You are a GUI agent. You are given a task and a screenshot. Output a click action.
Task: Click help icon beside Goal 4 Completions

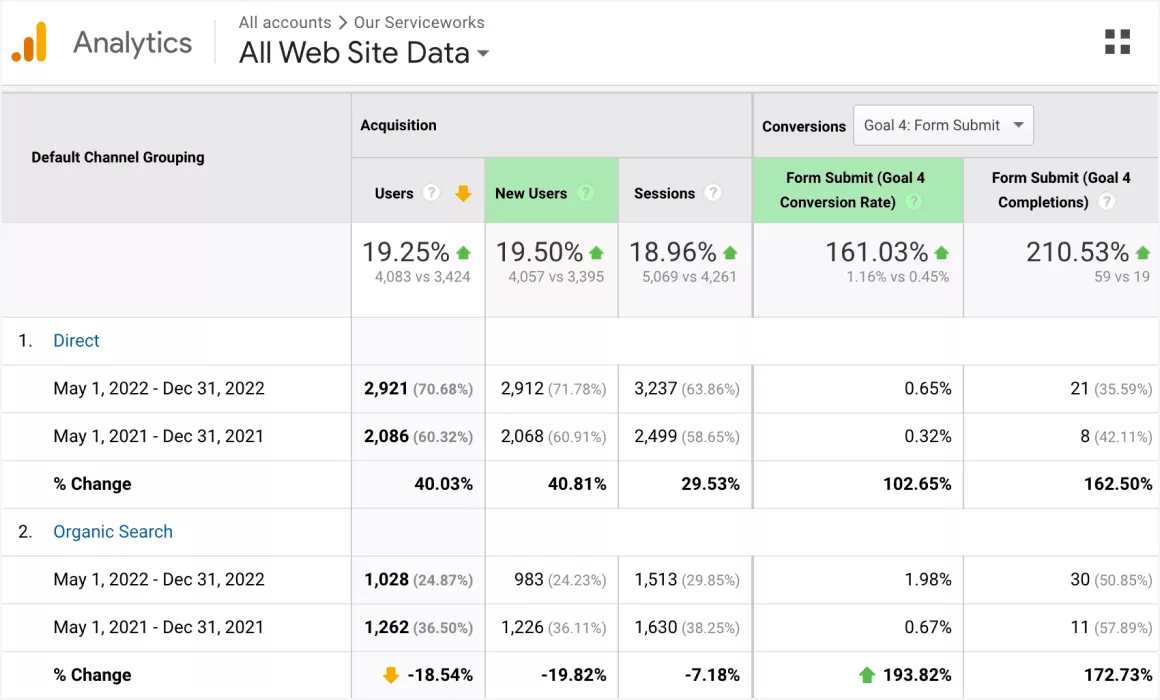click(x=1106, y=202)
